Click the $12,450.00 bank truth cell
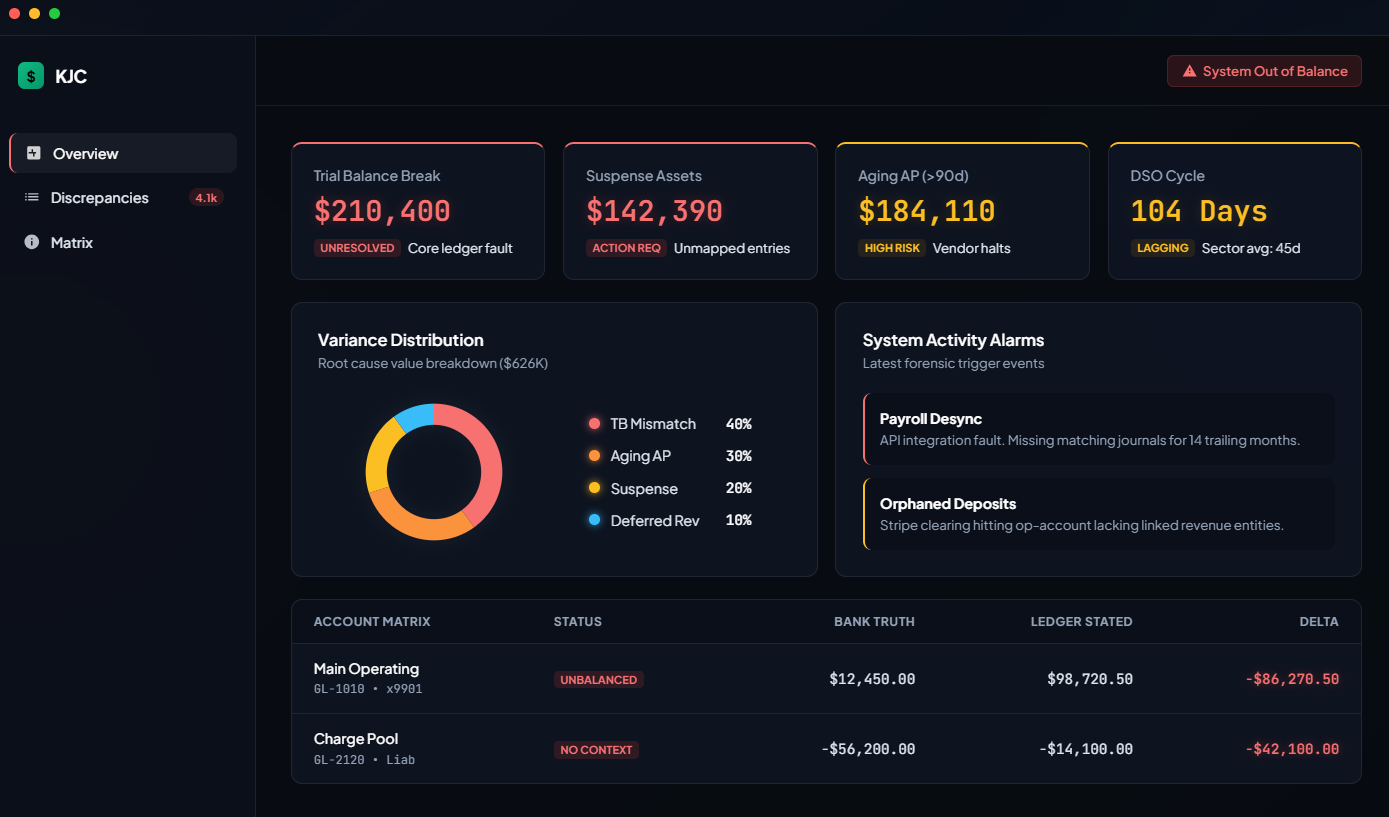 [872, 679]
